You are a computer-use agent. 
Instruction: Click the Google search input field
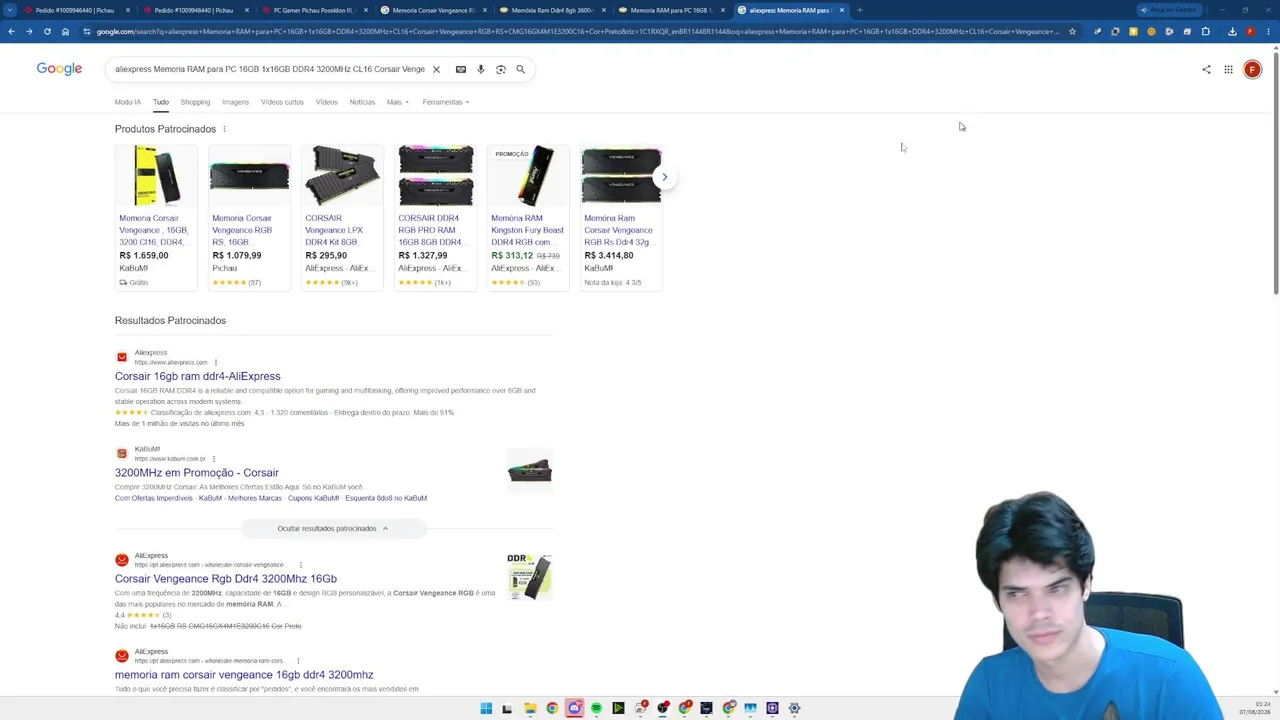270,69
